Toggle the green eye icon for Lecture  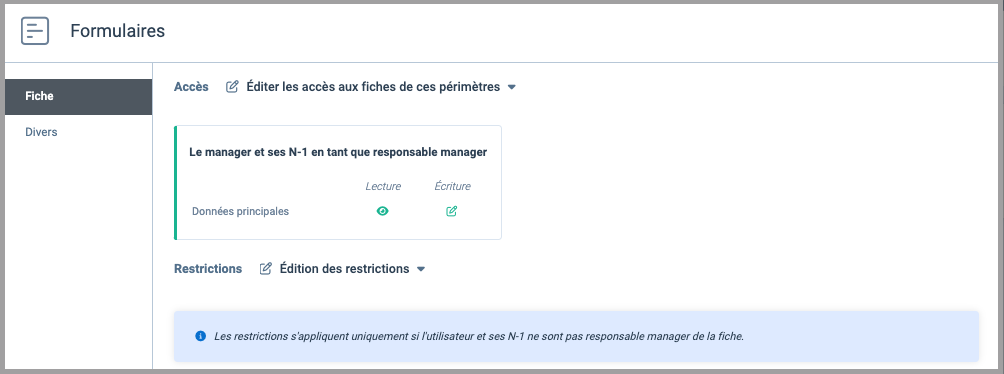[382, 211]
